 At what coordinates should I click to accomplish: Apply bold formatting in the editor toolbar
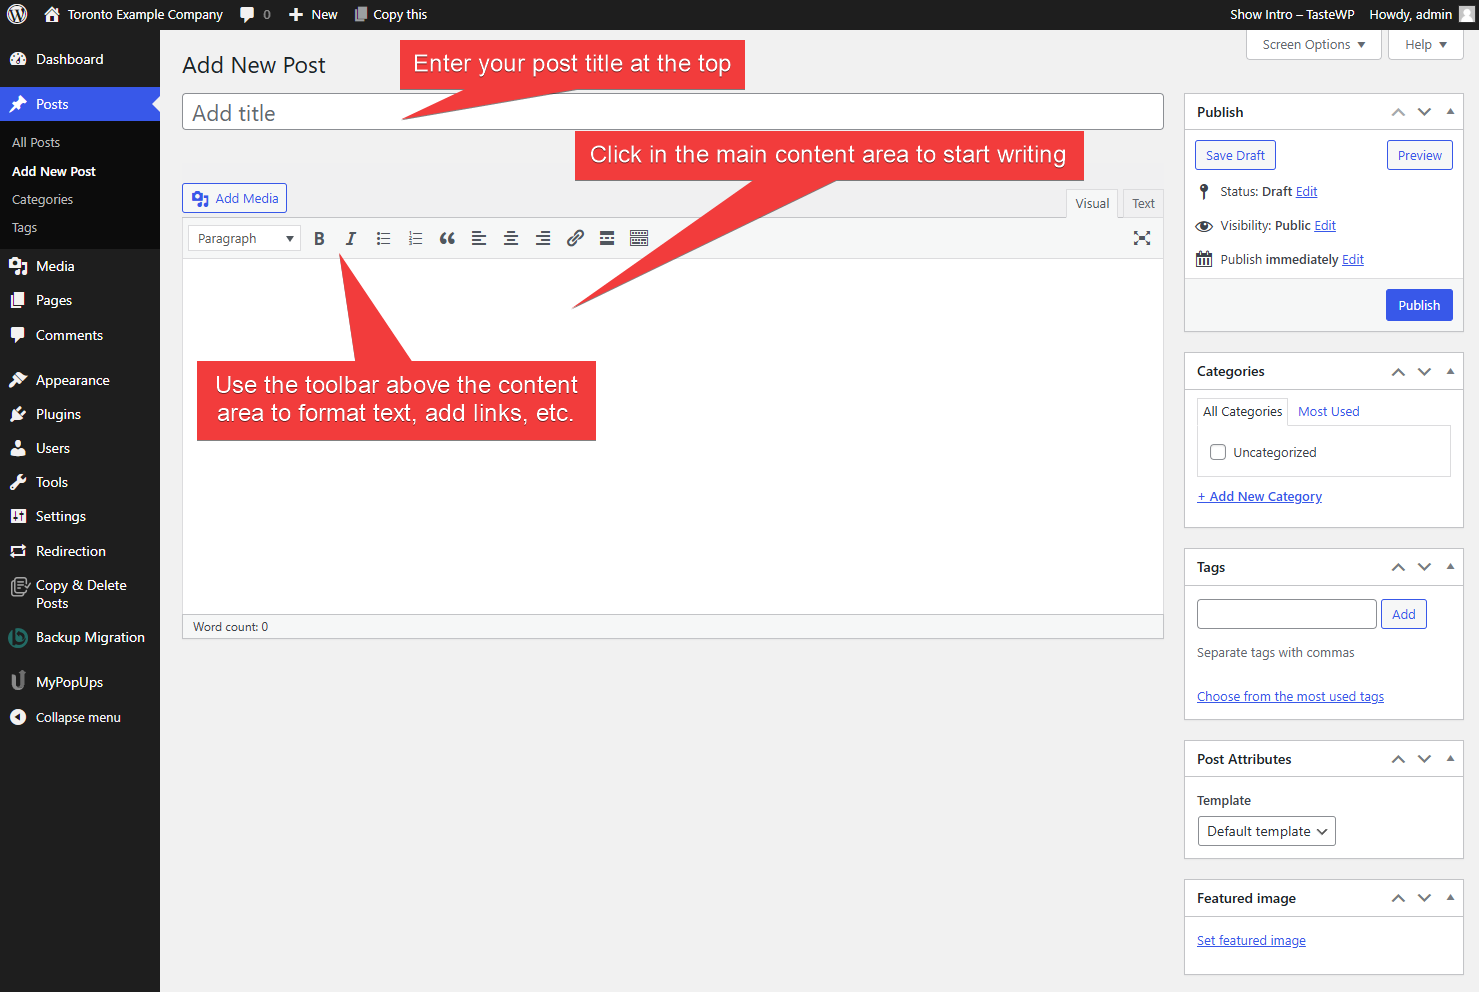(319, 238)
